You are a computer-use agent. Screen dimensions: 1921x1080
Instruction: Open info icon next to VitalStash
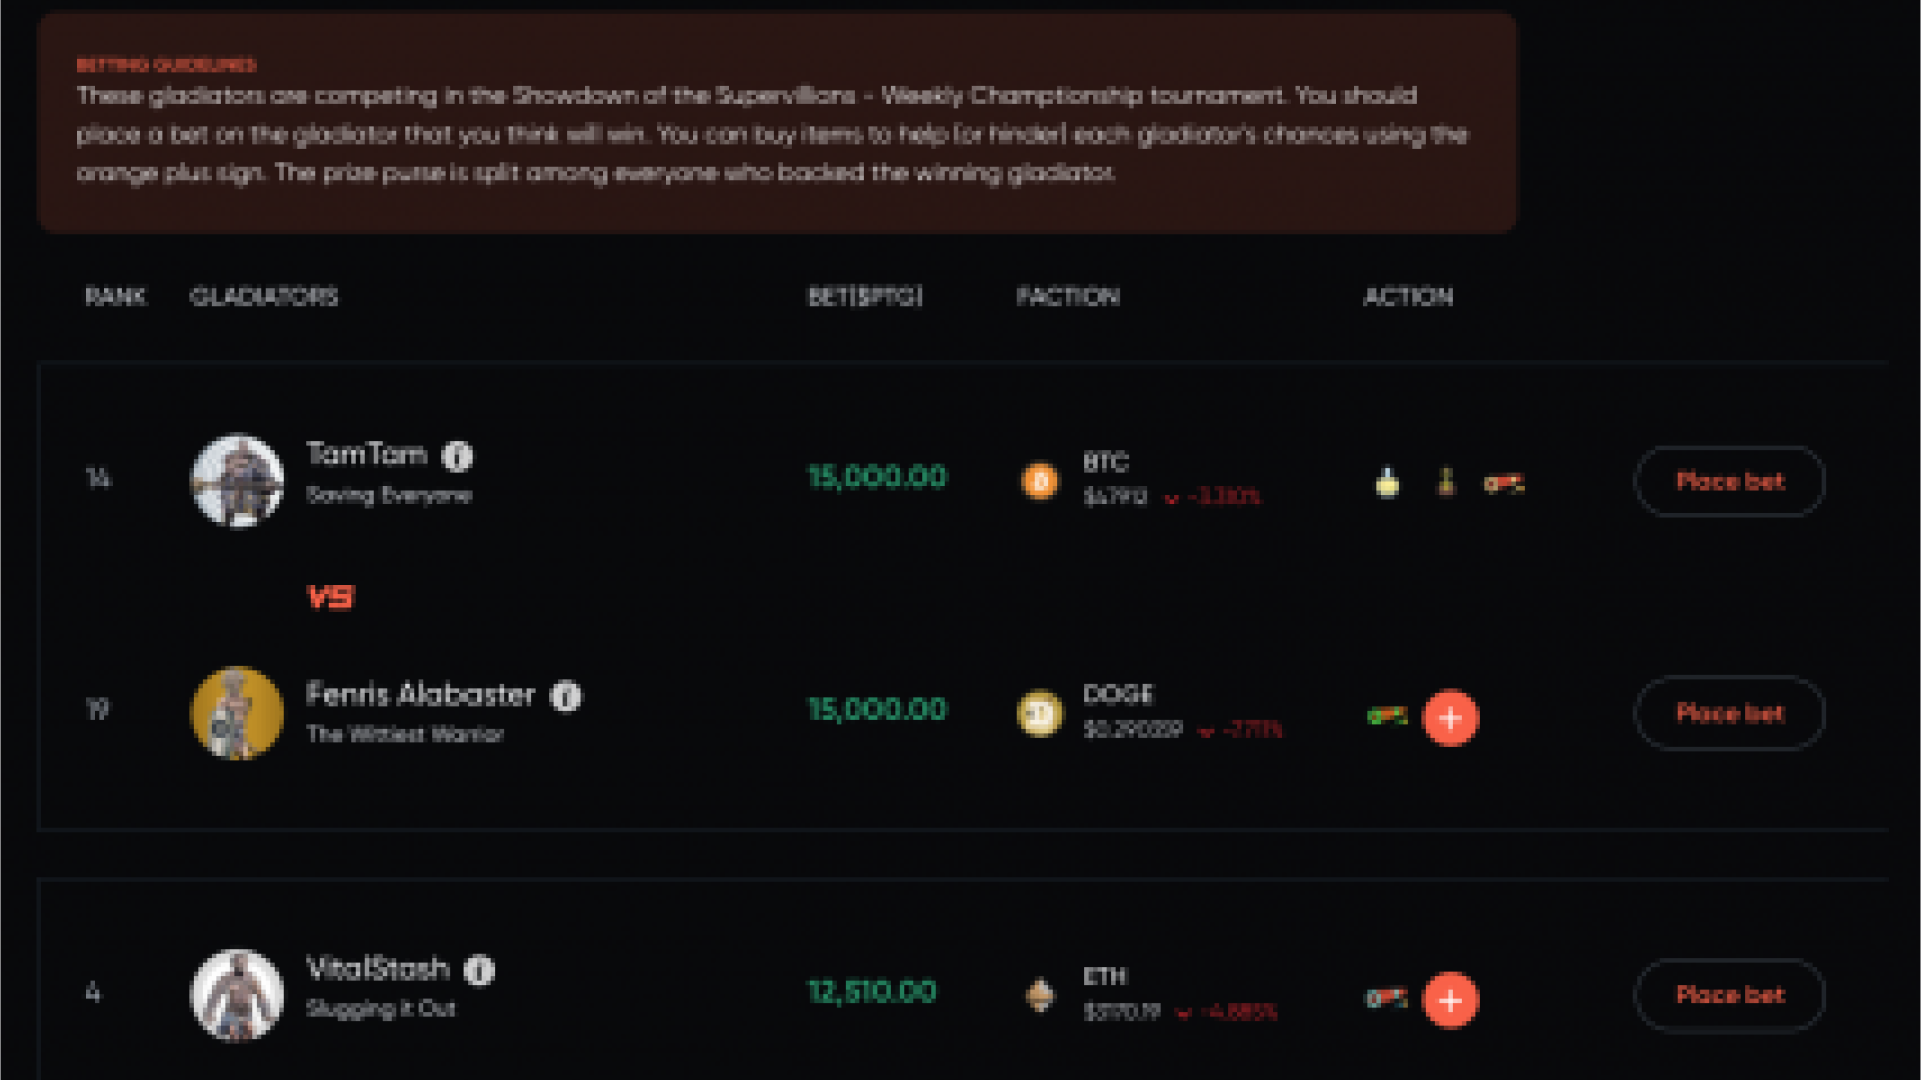point(480,970)
